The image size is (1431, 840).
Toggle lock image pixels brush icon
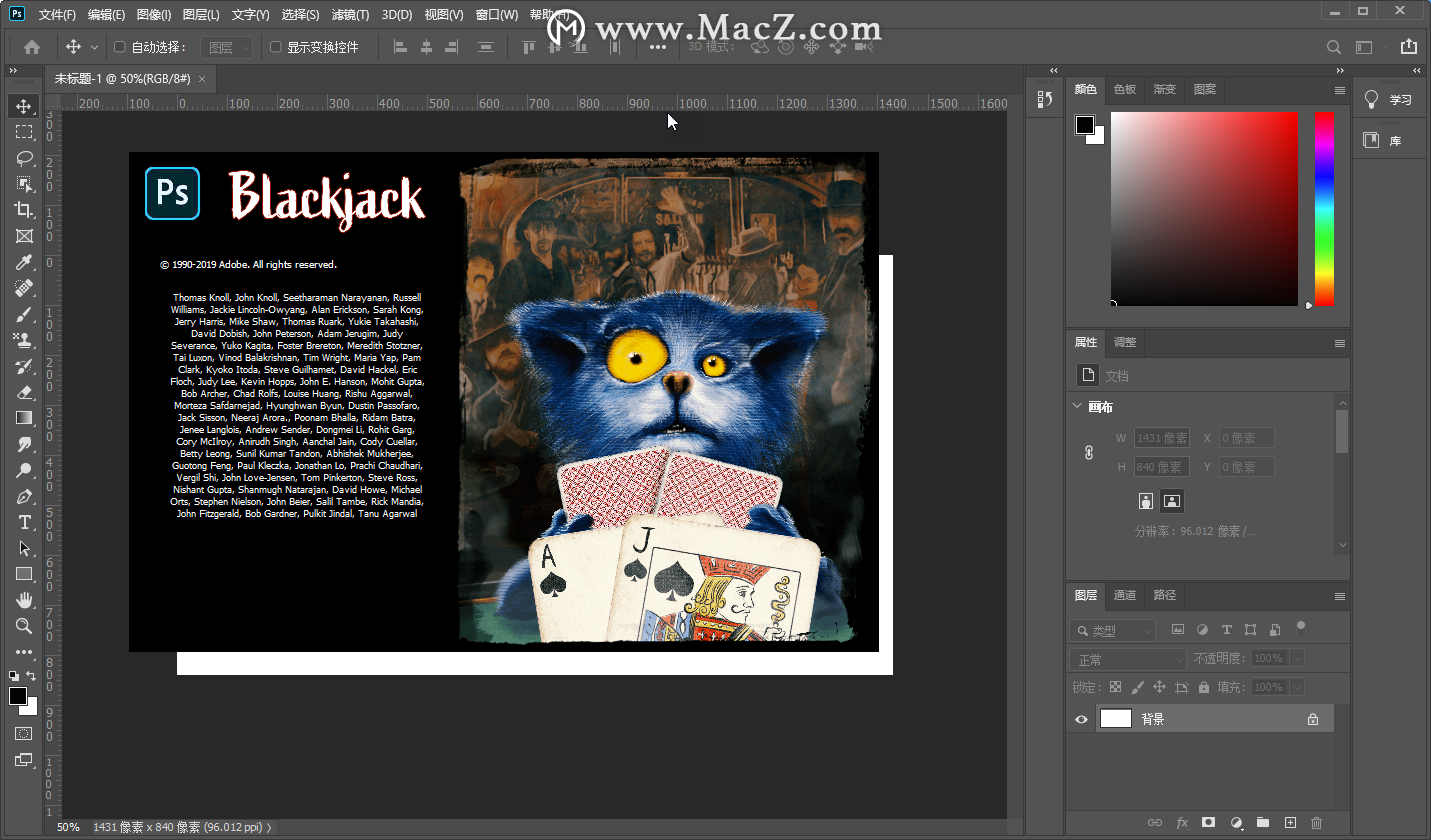(1138, 687)
